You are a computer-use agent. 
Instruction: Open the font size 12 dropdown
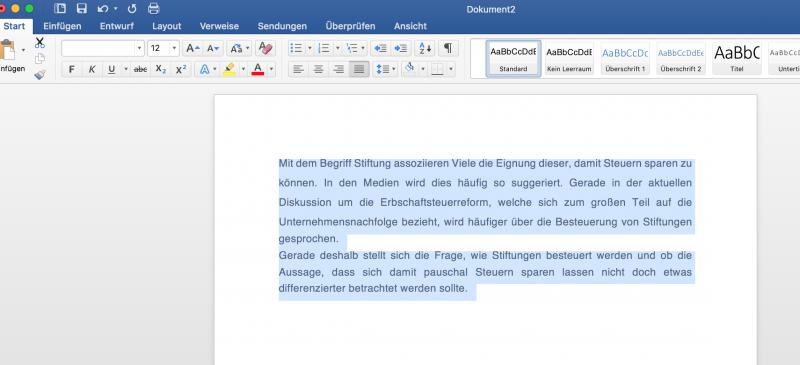(174, 48)
